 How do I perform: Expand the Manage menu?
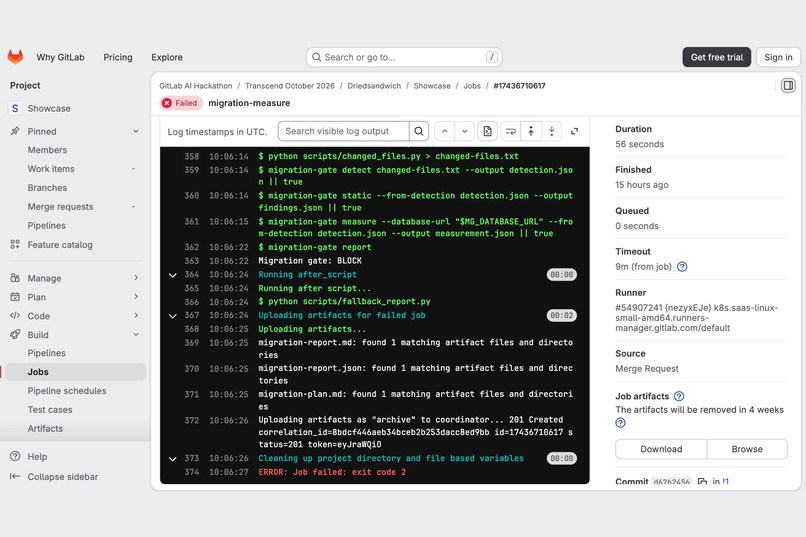pyautogui.click(x=136, y=278)
